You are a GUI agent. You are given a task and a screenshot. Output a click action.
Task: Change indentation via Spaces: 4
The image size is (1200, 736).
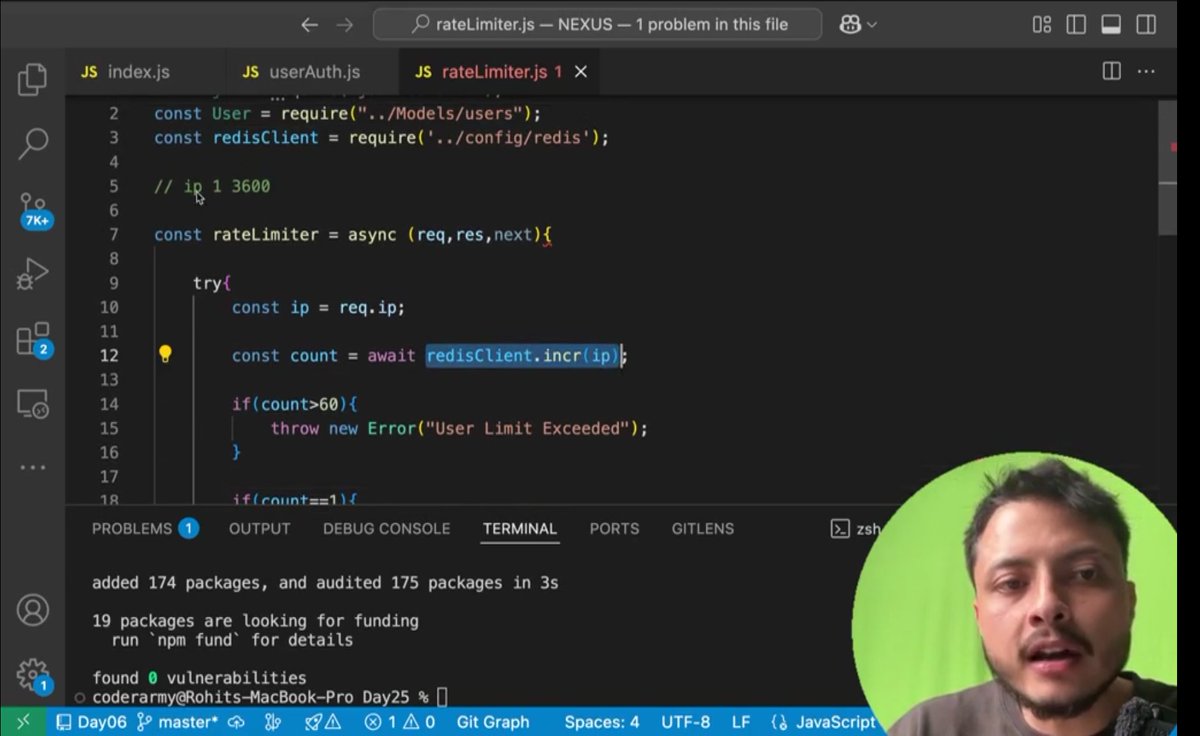click(601, 722)
